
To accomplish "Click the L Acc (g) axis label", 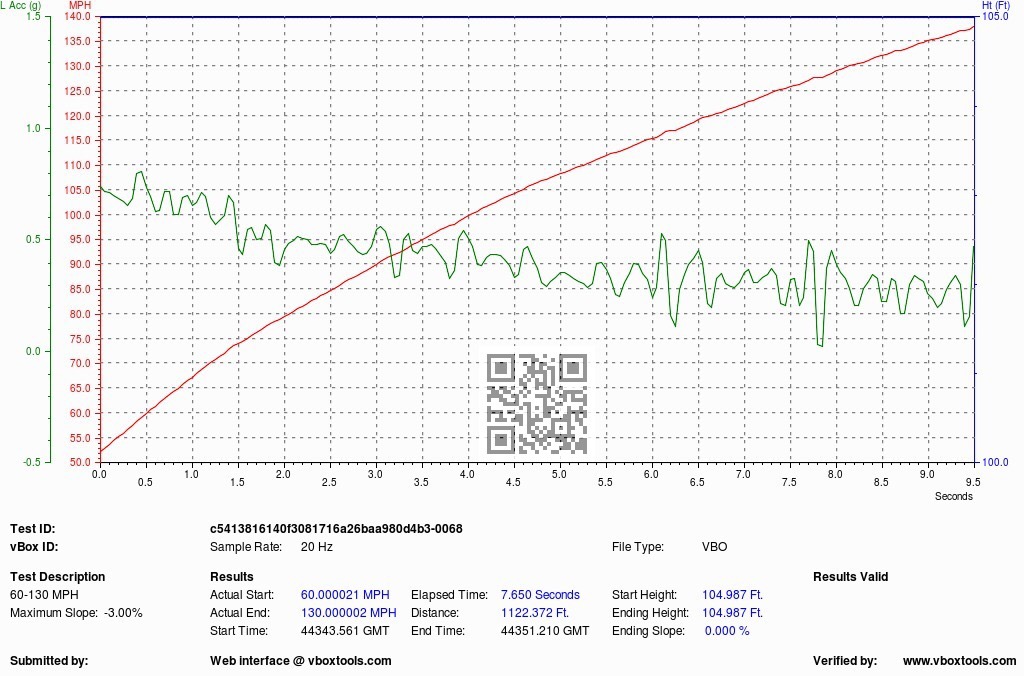I will [21, 6].
